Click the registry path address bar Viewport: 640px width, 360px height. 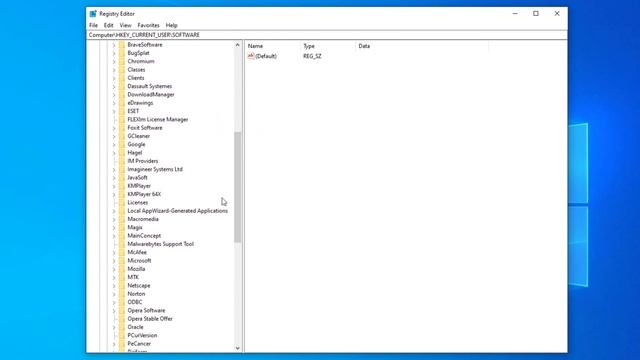click(327, 35)
